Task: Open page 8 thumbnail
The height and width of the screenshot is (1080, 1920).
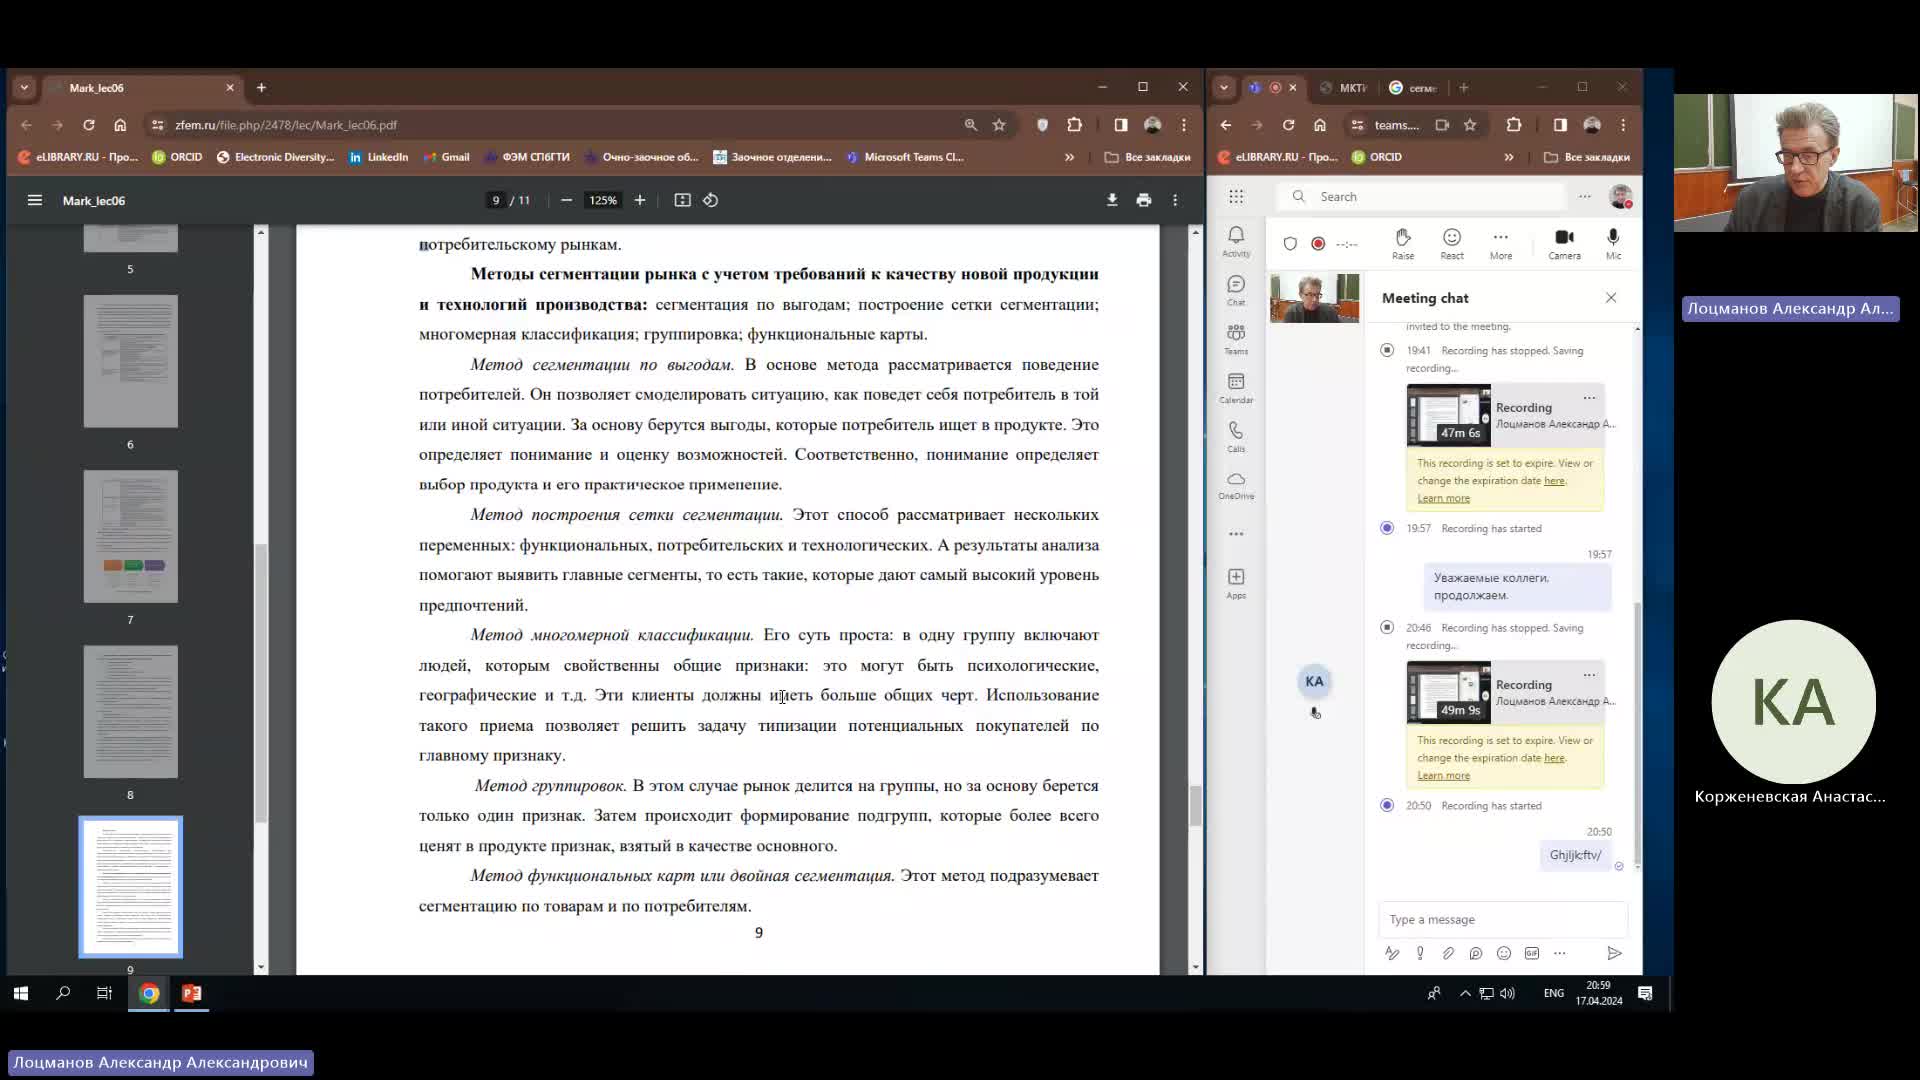Action: [x=131, y=711]
